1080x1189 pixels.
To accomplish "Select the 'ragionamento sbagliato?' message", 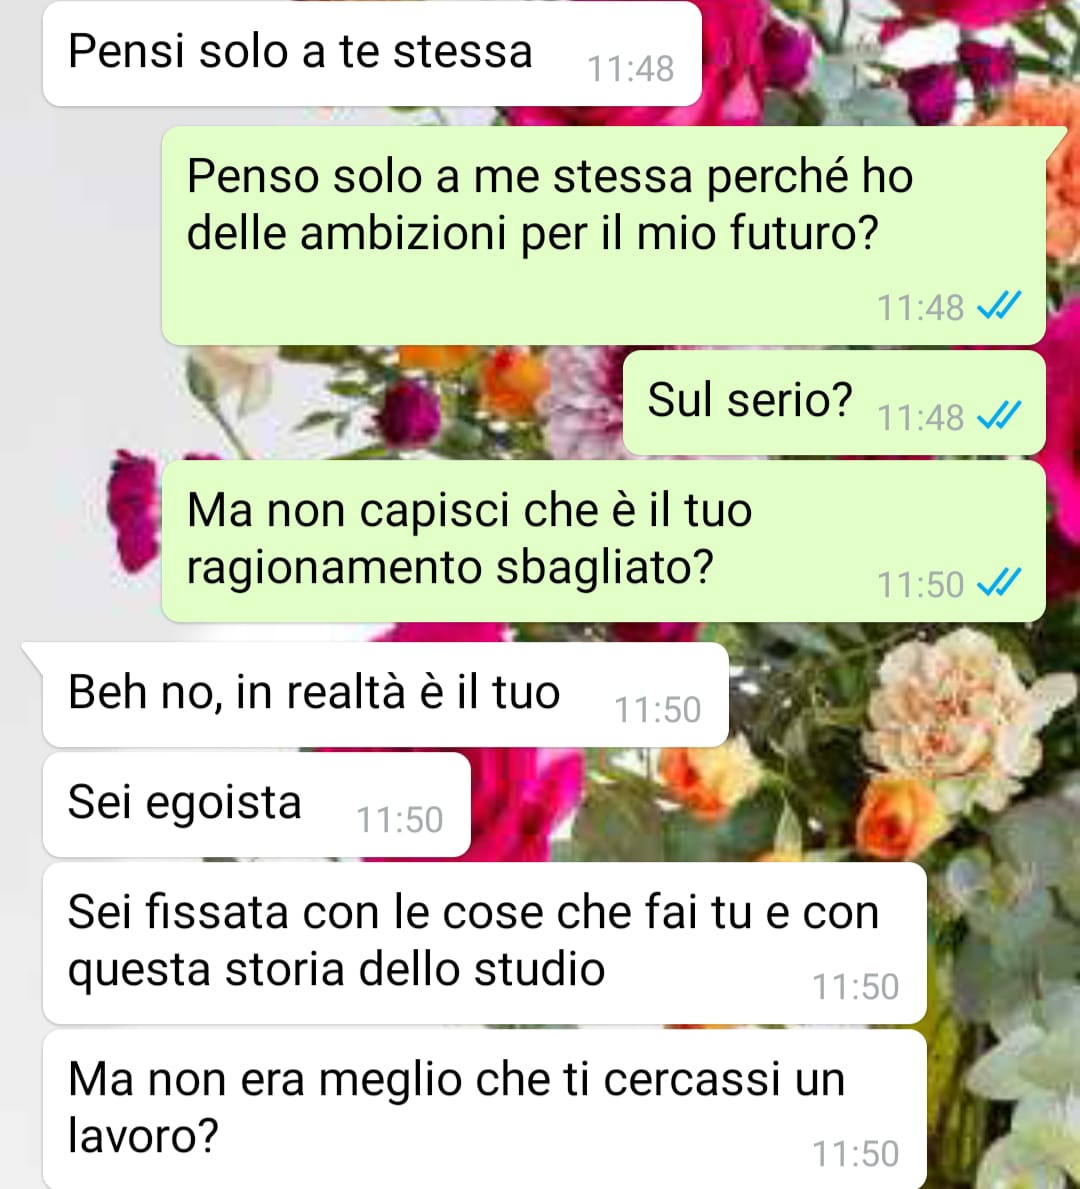I will tap(604, 541).
